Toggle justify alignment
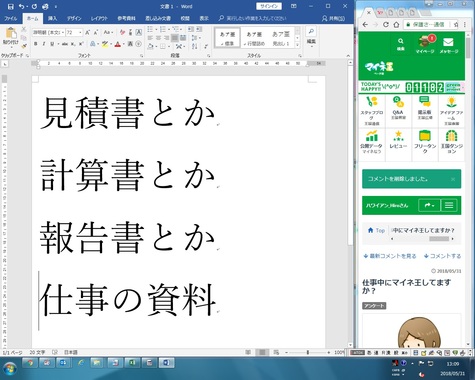Image resolution: width=475 pixels, height=380 pixels. pyautogui.click(x=175, y=38)
